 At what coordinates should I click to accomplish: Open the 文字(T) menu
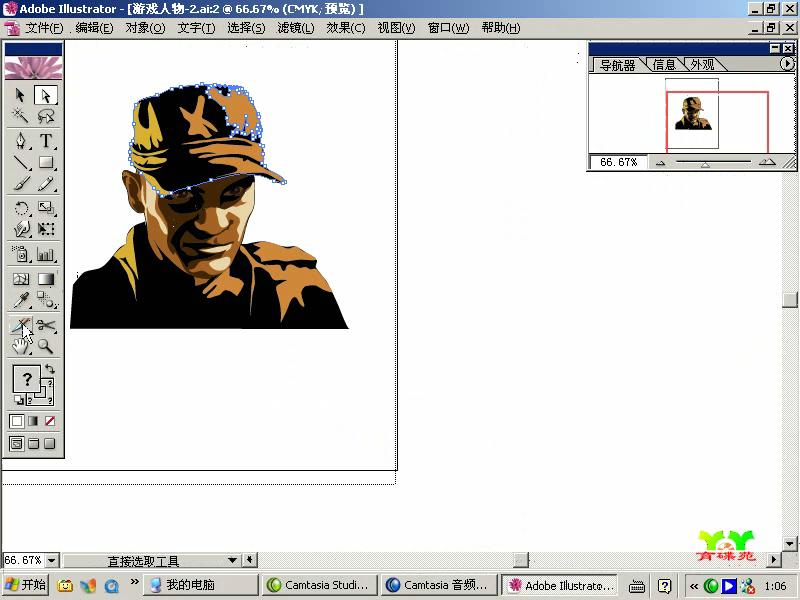[196, 28]
